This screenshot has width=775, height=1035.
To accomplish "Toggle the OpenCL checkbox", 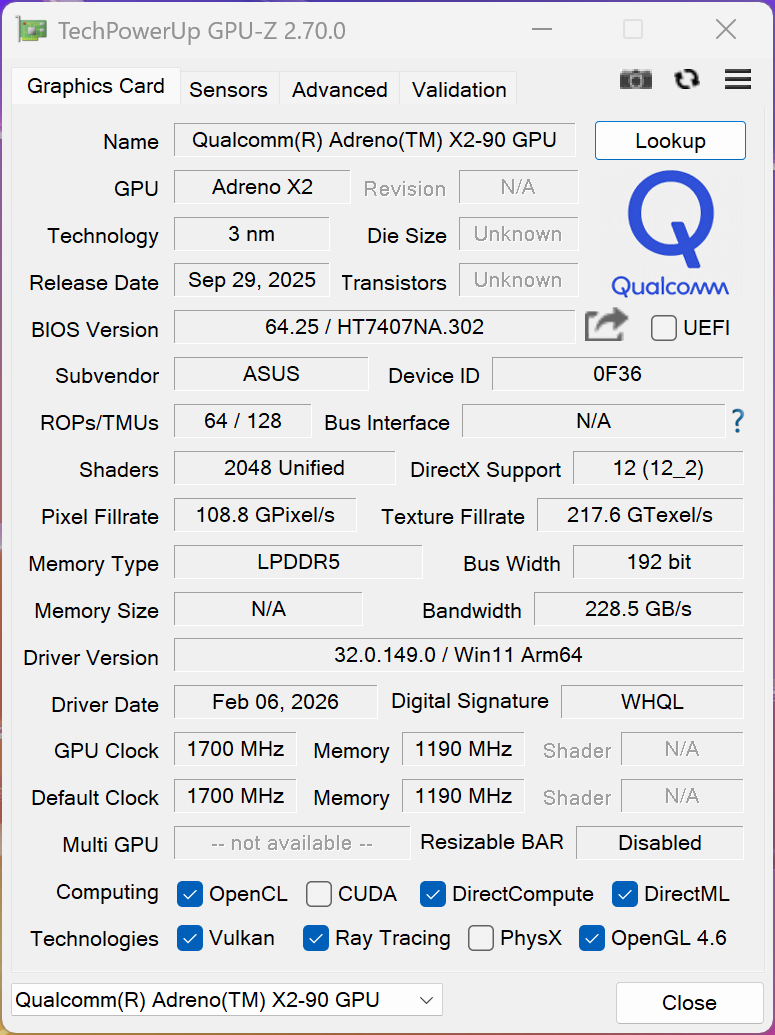I will coord(189,894).
